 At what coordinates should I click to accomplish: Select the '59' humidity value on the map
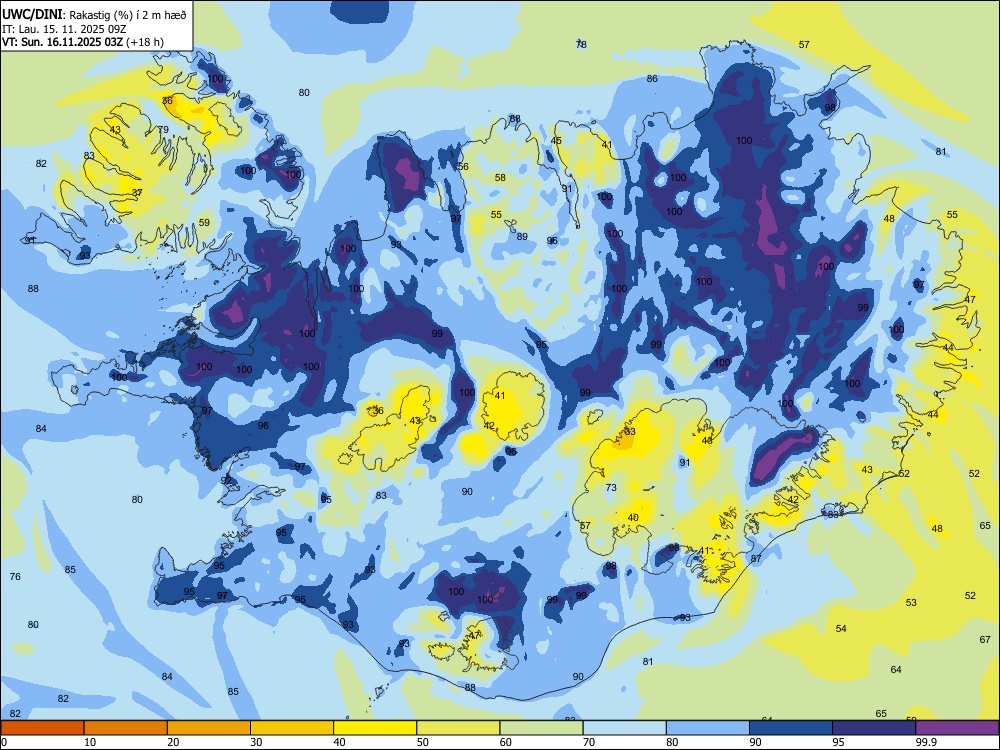tap(204, 223)
